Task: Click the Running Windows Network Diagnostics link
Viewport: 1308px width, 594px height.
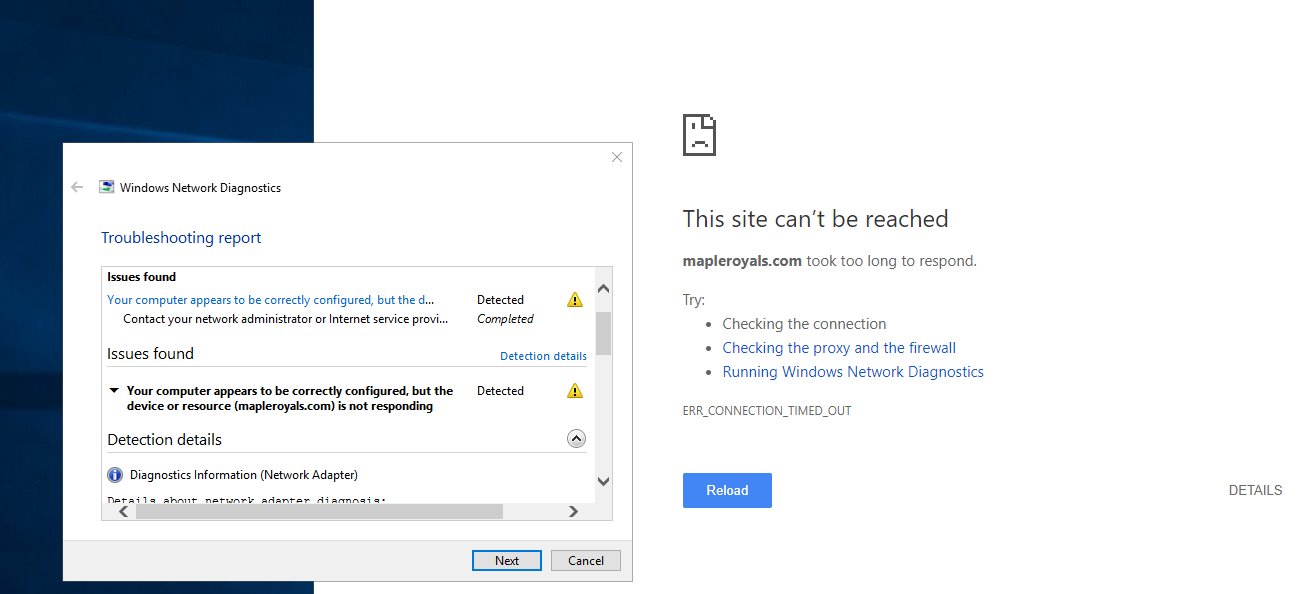Action: (x=853, y=371)
